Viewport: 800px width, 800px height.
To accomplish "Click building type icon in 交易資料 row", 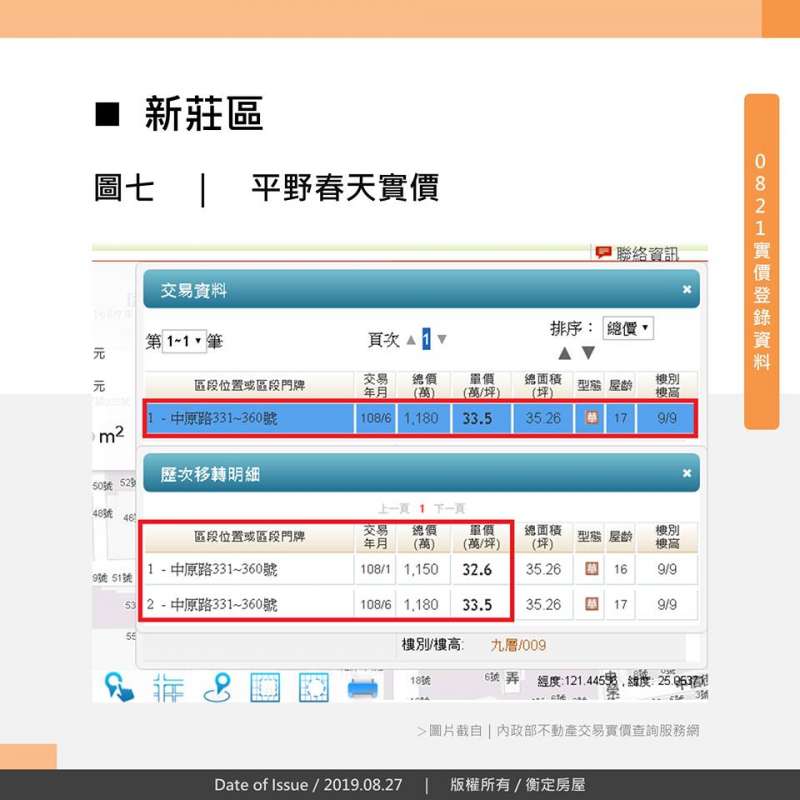I will click(x=592, y=418).
